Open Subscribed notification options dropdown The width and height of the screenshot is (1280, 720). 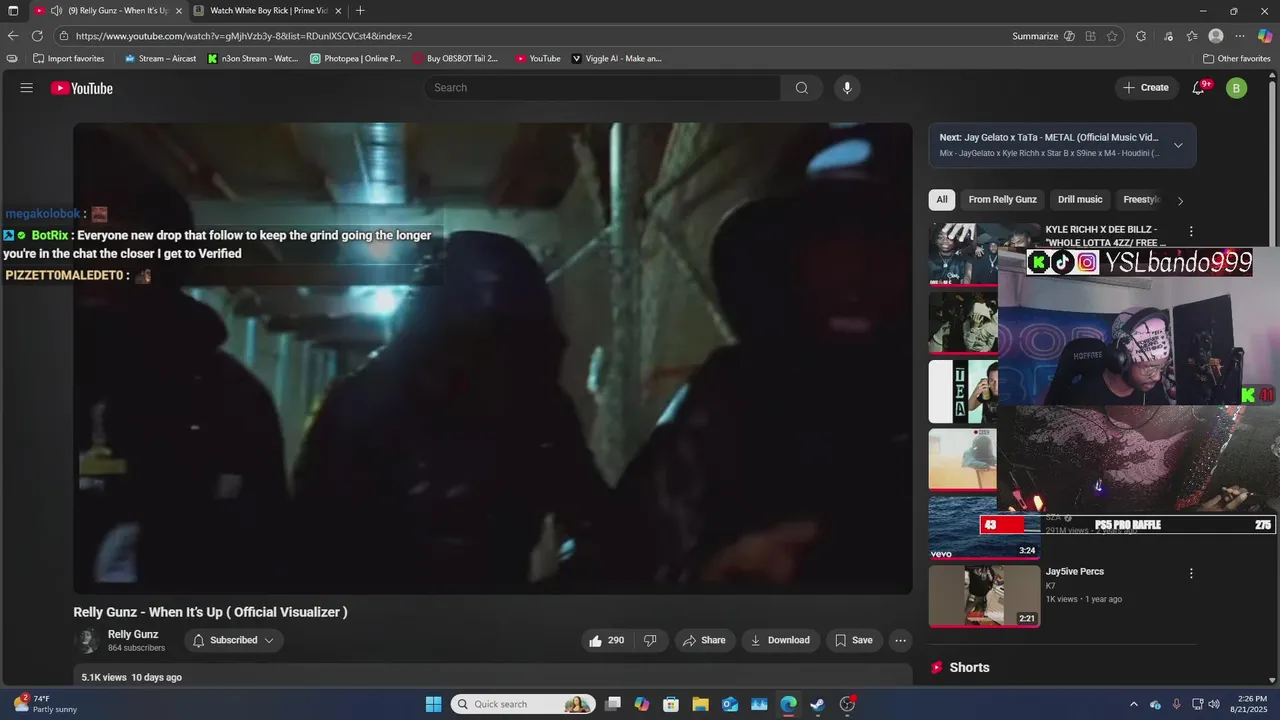click(233, 640)
